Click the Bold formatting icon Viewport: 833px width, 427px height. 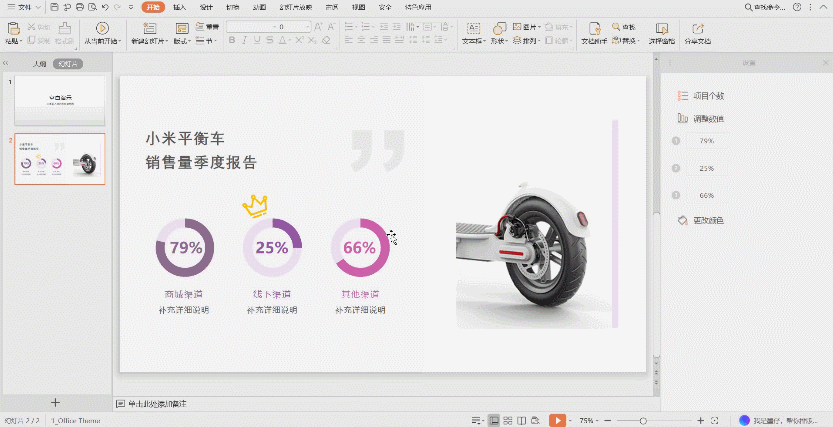pyautogui.click(x=232, y=41)
